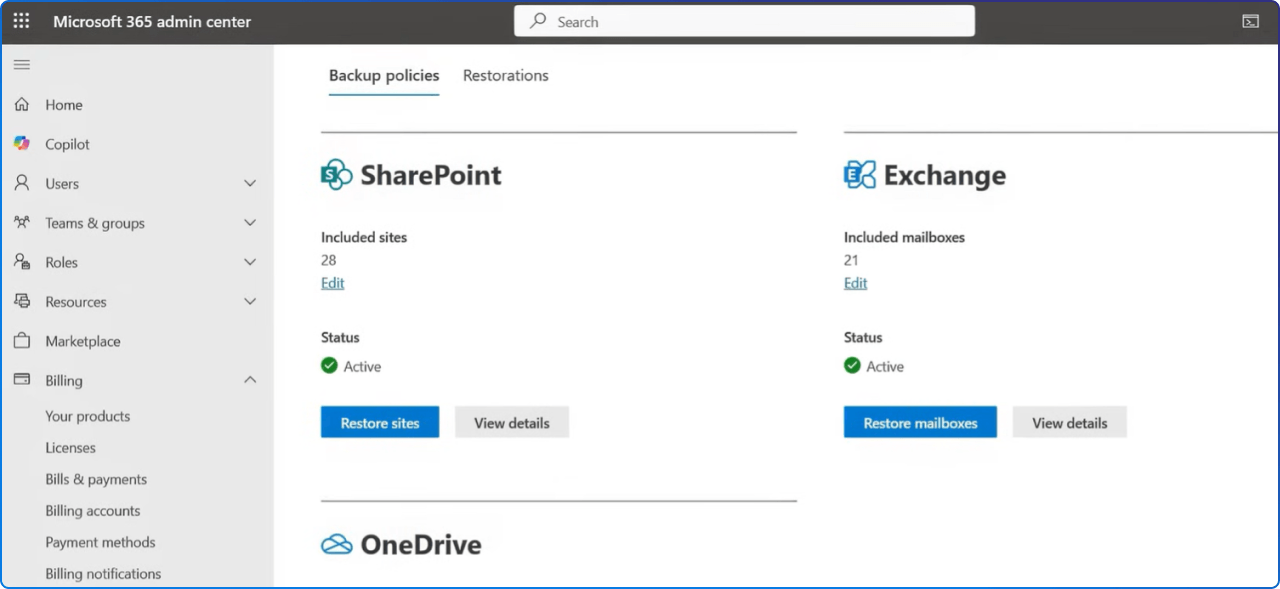Open Marketplace from the sidebar icon
The width and height of the screenshot is (1280, 589).
(20, 340)
